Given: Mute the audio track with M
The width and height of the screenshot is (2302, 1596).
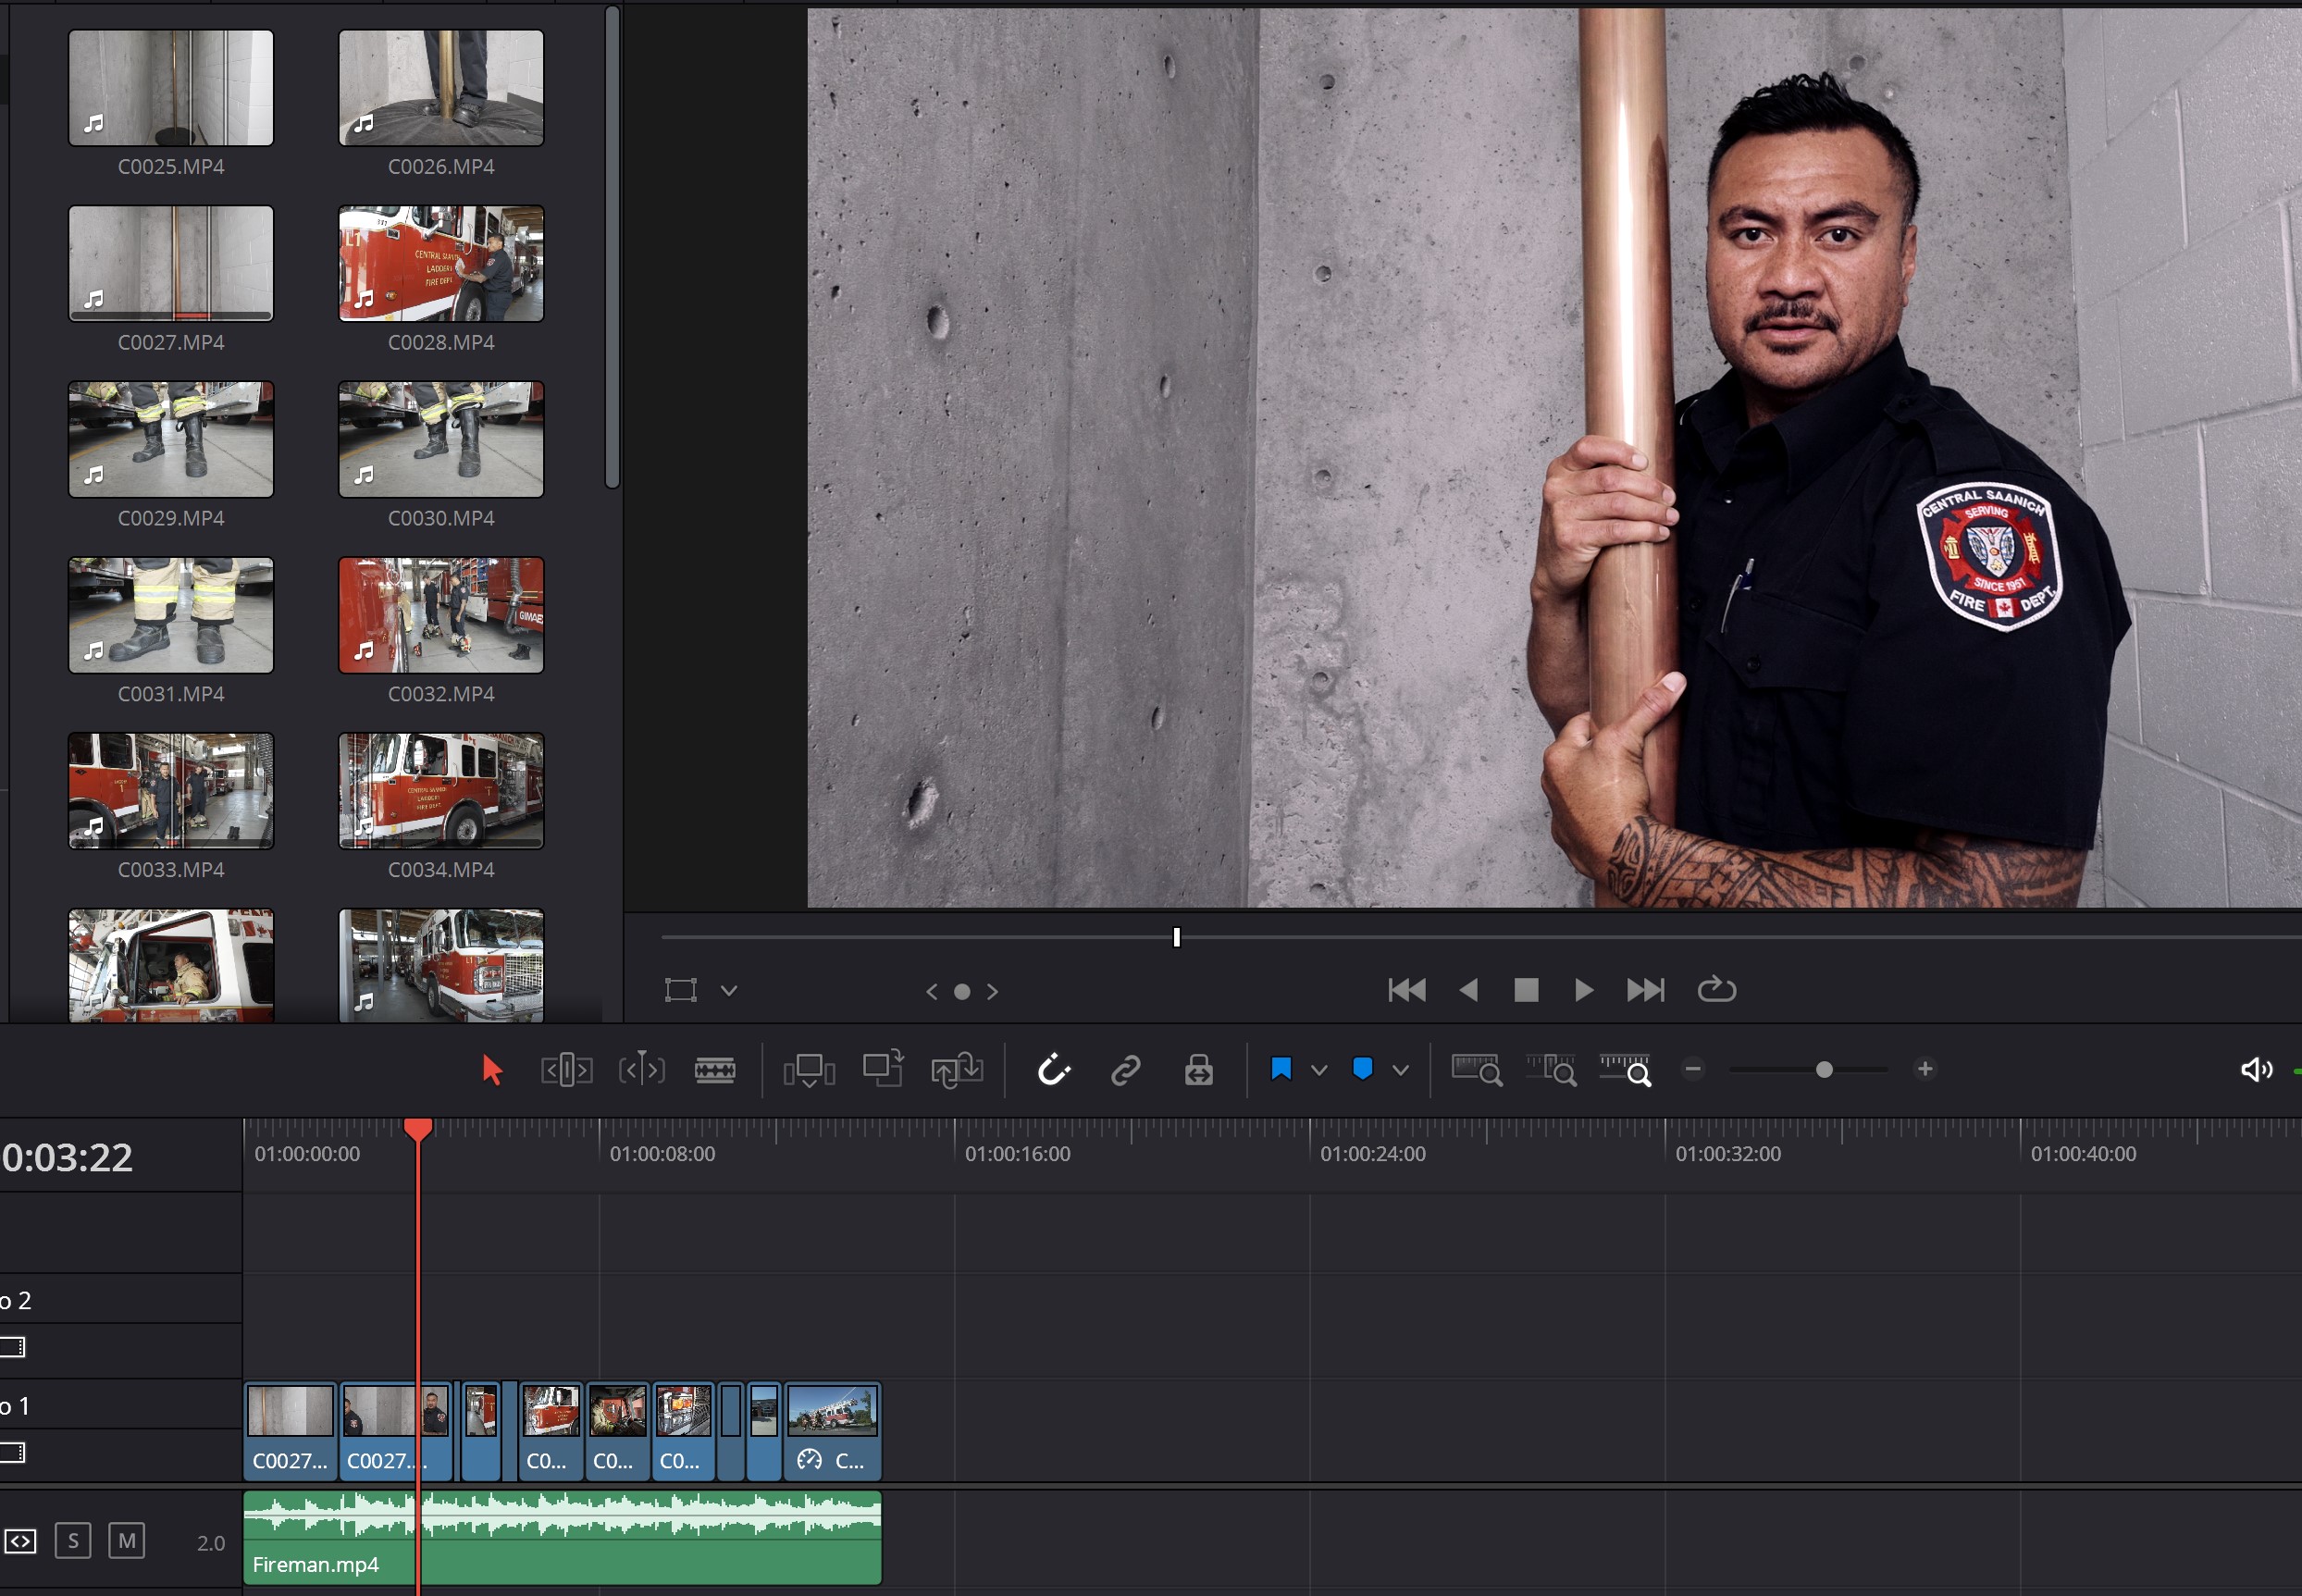Looking at the screenshot, I should pos(127,1541).
